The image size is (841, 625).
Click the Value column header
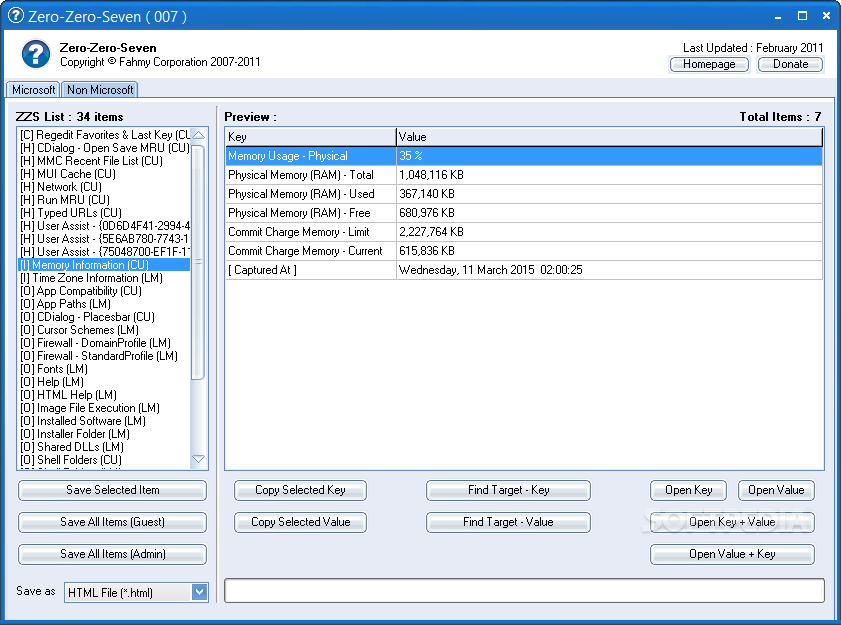pos(609,137)
